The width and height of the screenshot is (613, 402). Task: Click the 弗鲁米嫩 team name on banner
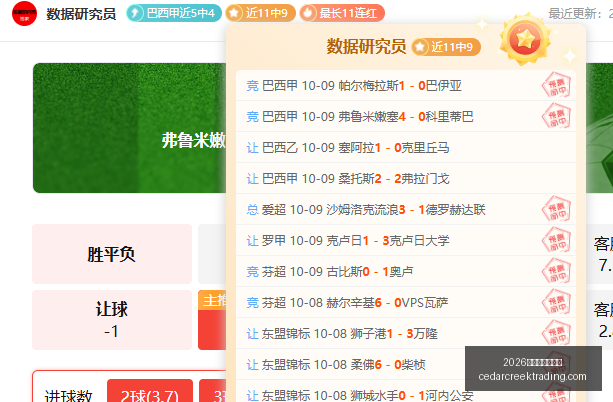[194, 140]
